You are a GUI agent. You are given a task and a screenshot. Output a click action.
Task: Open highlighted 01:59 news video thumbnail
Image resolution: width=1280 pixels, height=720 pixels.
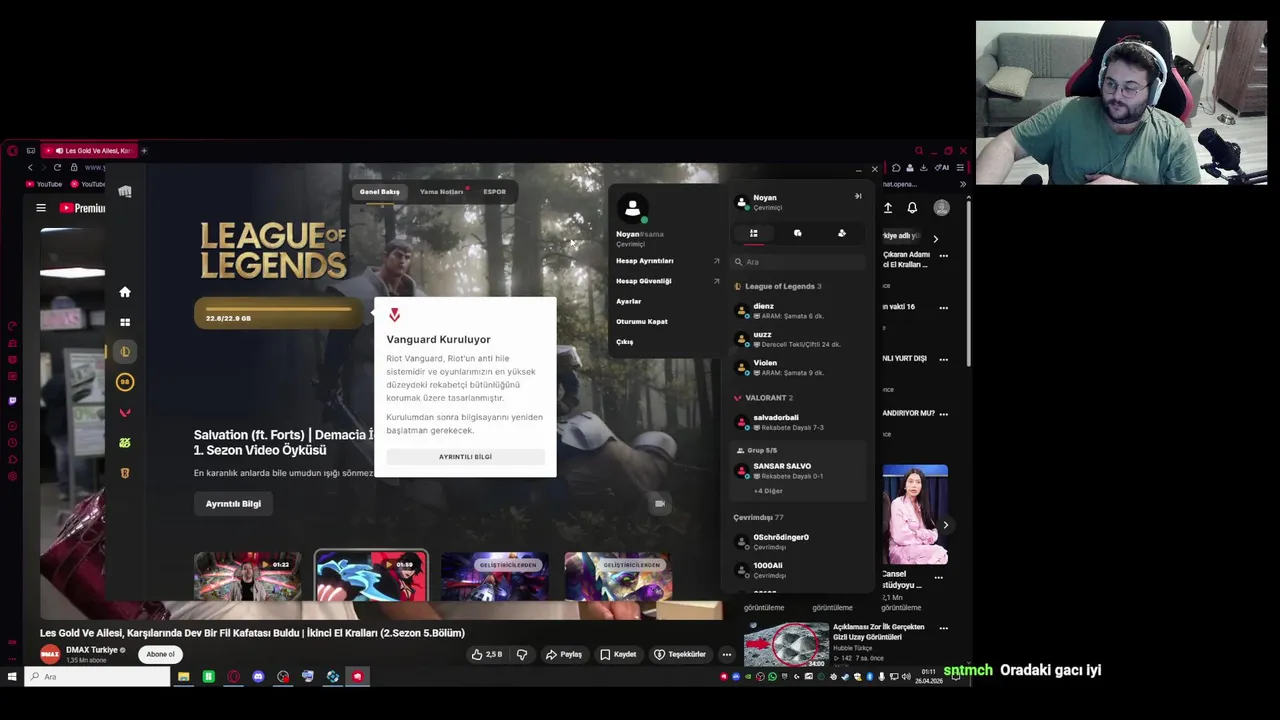point(371,577)
